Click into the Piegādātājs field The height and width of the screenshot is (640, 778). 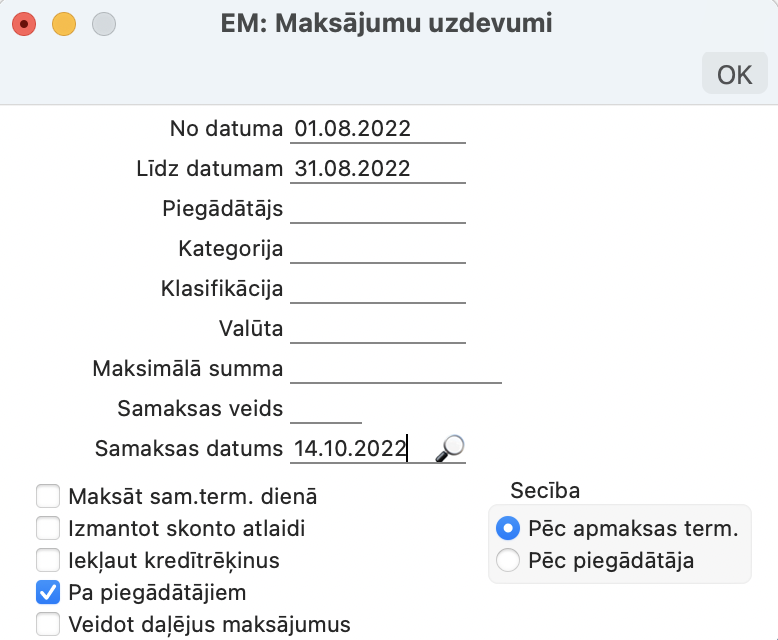pyautogui.click(x=378, y=209)
